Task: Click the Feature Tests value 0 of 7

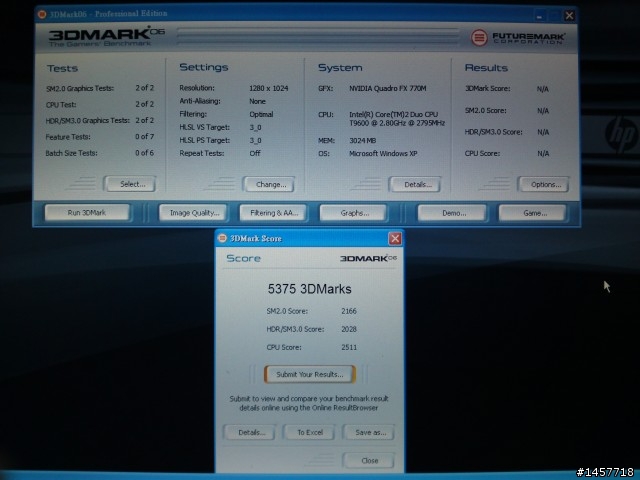Action: [x=144, y=137]
